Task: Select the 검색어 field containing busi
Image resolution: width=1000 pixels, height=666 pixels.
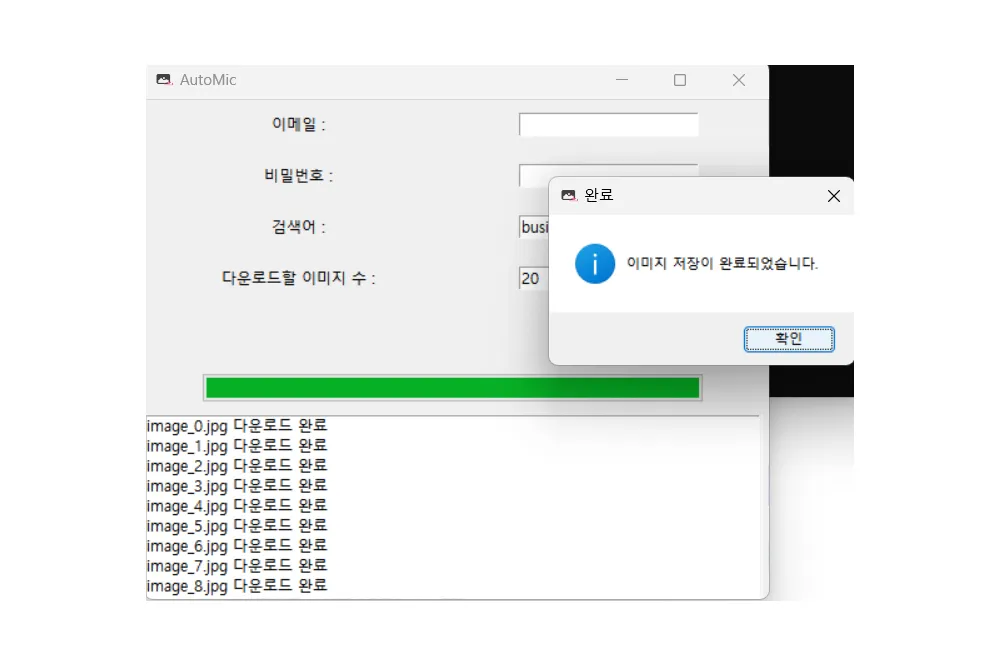Action: pyautogui.click(x=533, y=227)
